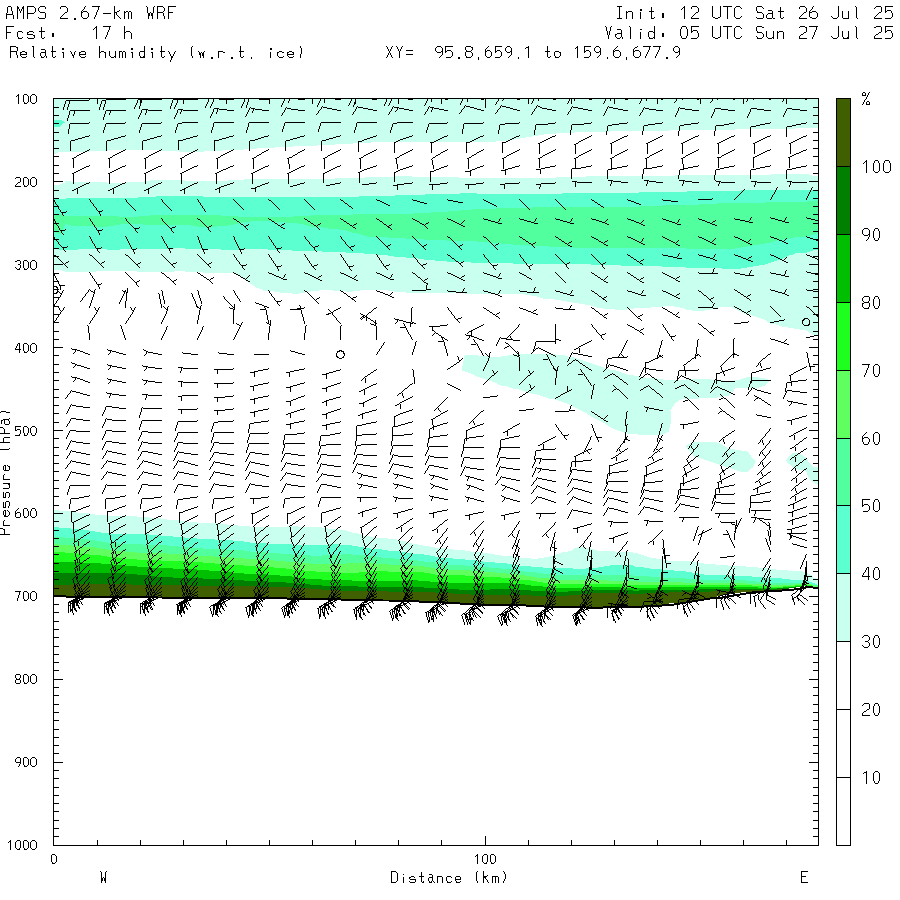Click the 0 km distance axis label
The image size is (900, 900).
pyautogui.click(x=54, y=859)
